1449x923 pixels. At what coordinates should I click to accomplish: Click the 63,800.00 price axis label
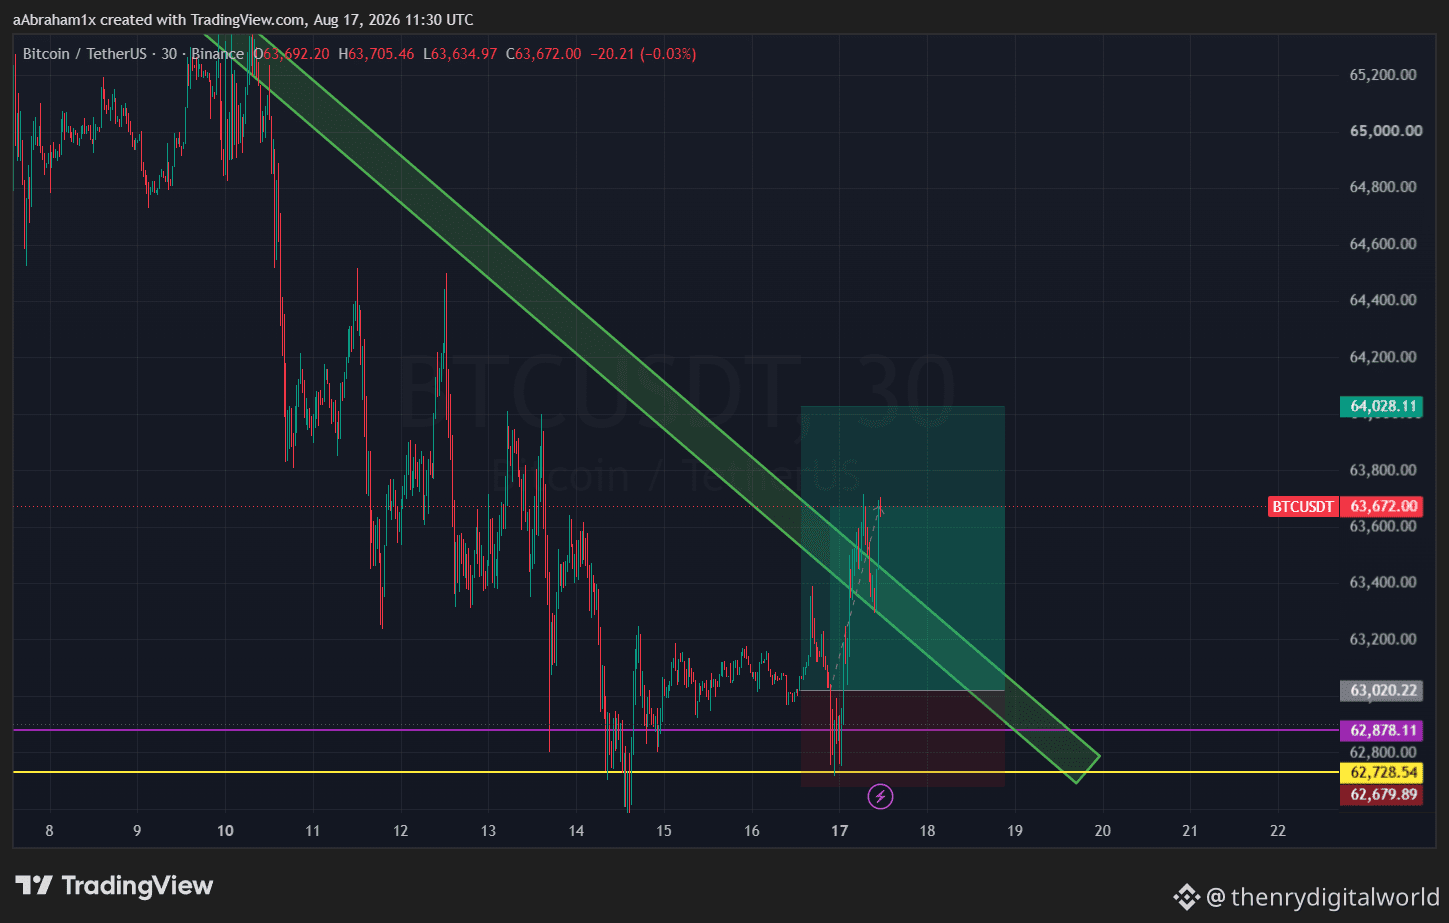pyautogui.click(x=1383, y=470)
